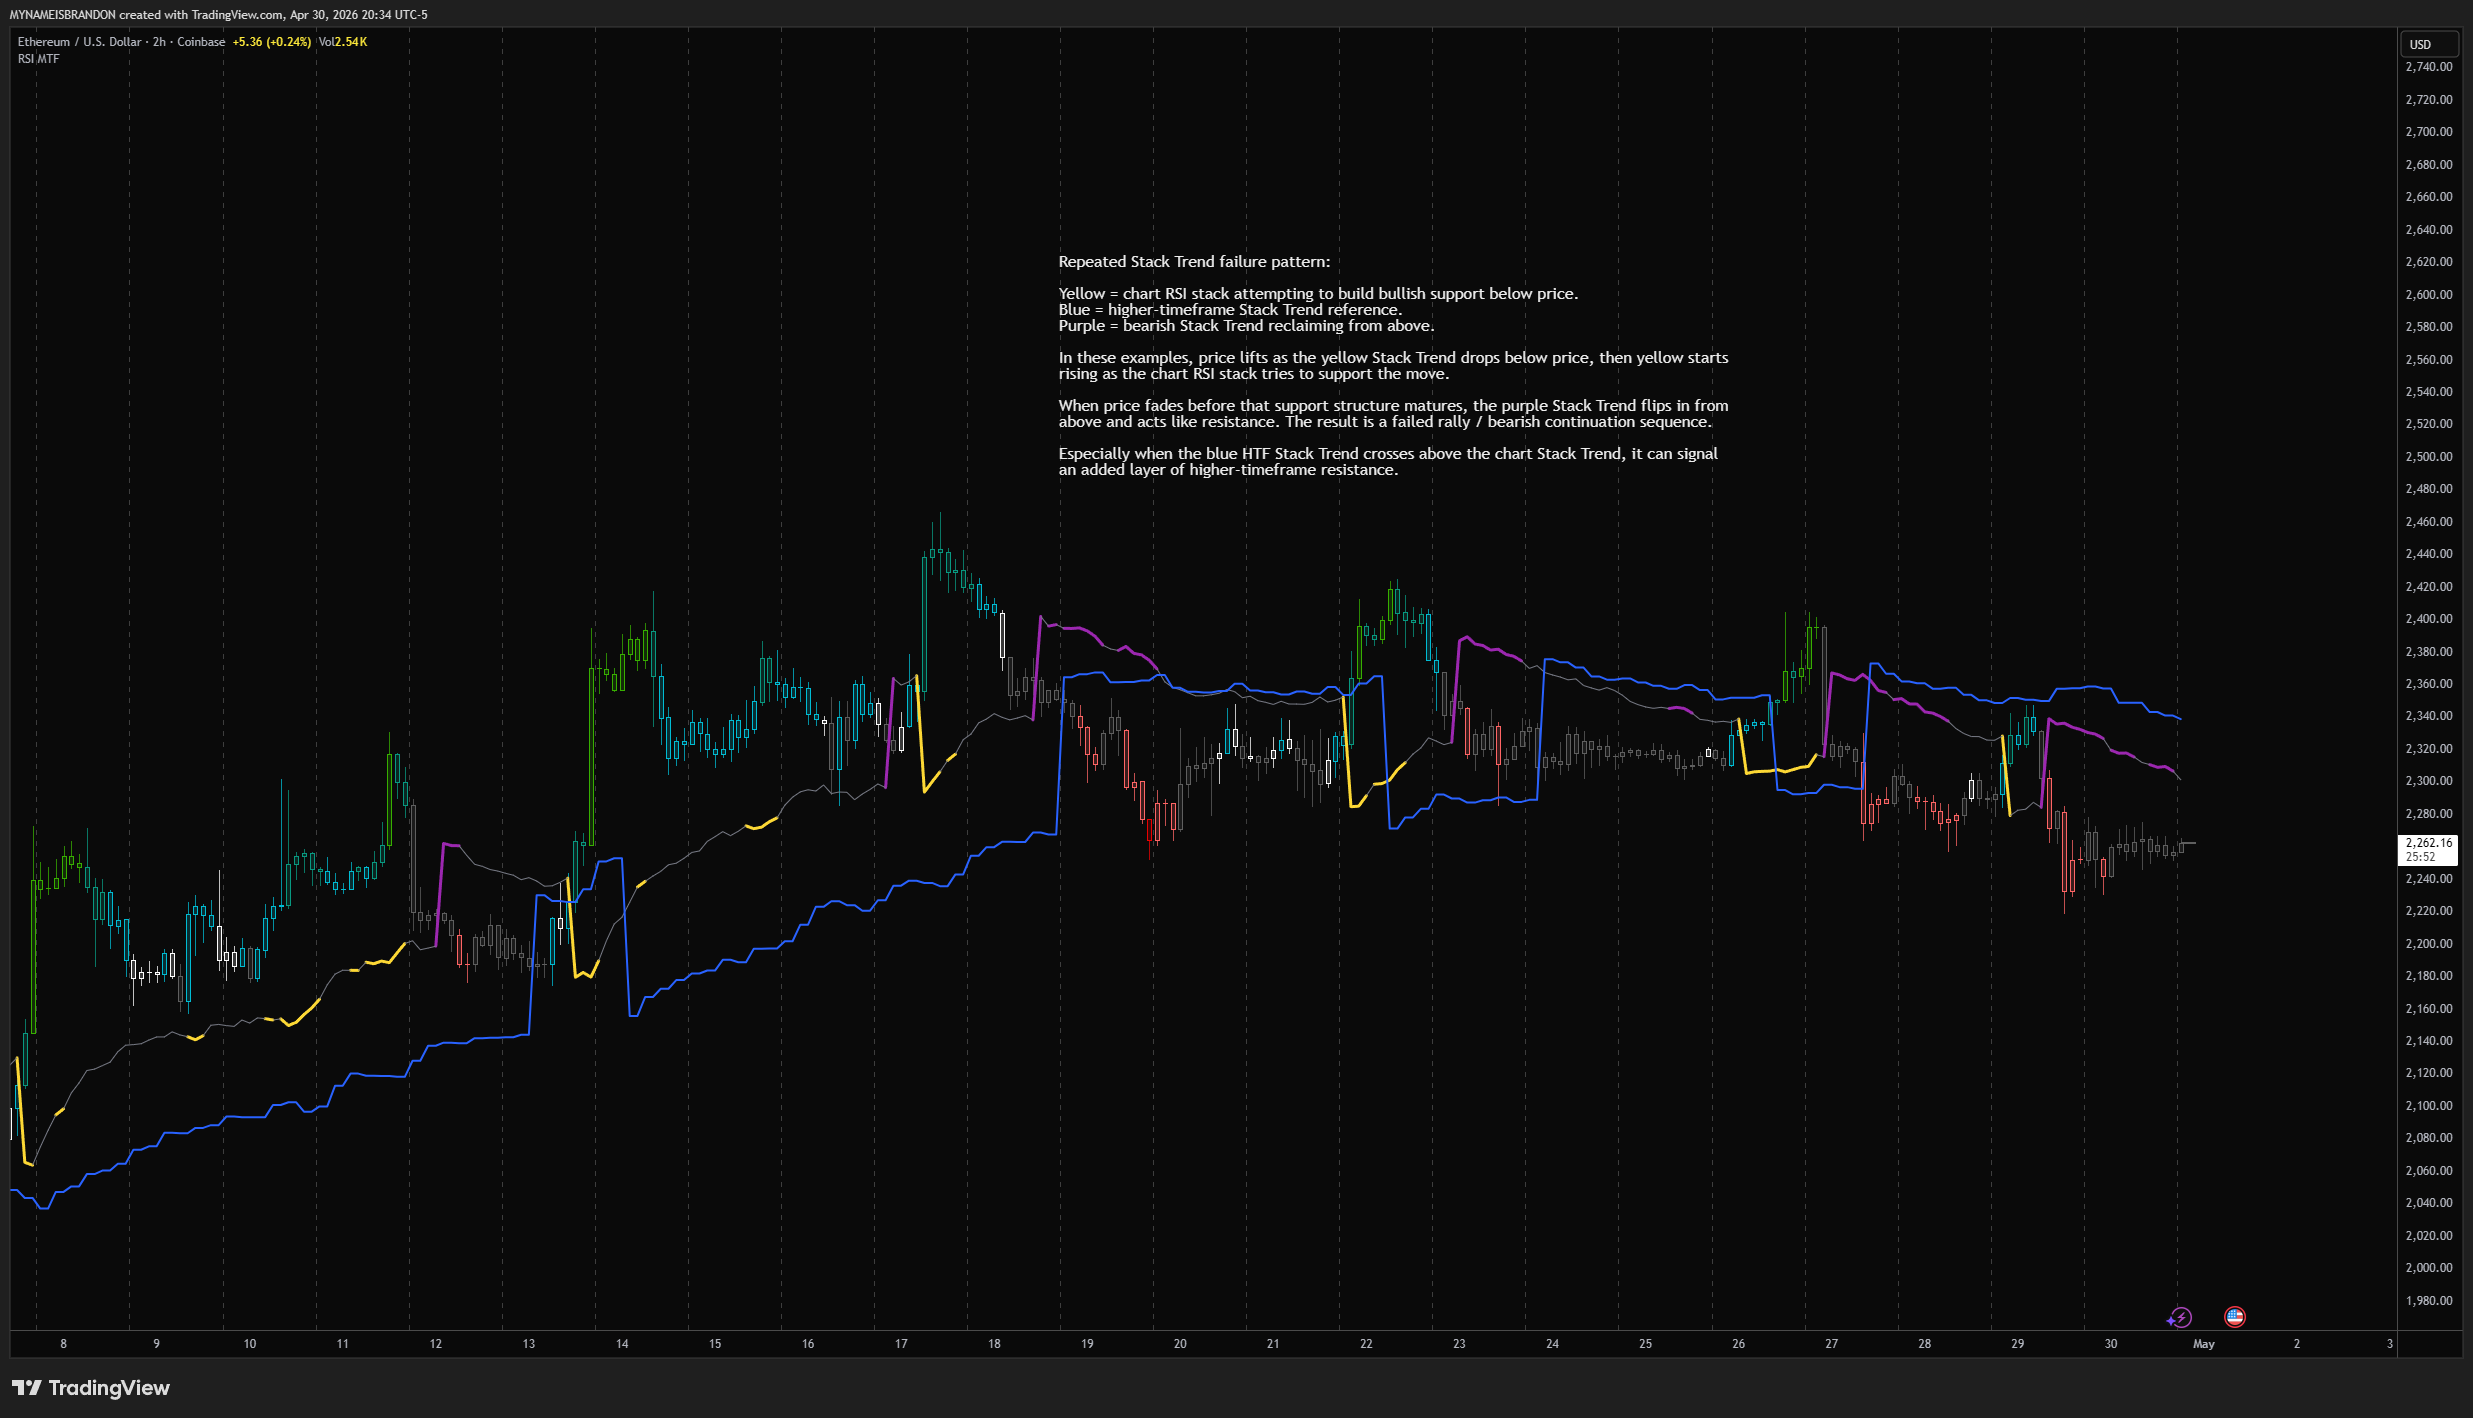
Task: Click the US flag economic event icon
Action: [2234, 1316]
